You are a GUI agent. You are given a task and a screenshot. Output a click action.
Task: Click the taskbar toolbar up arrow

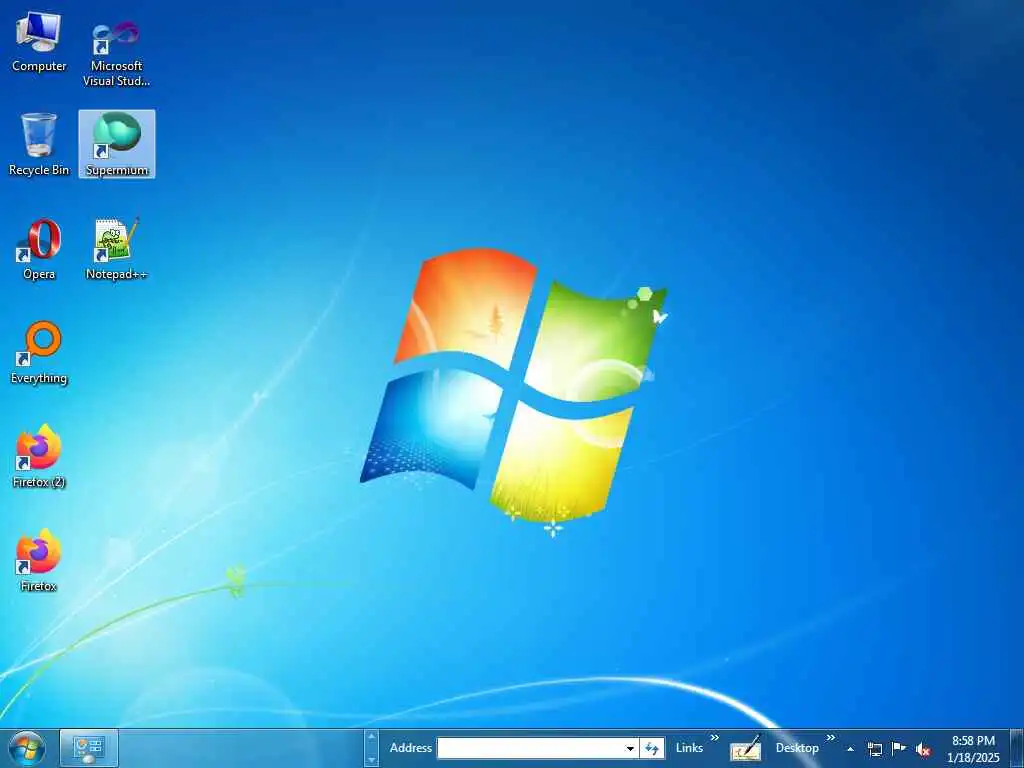371,738
